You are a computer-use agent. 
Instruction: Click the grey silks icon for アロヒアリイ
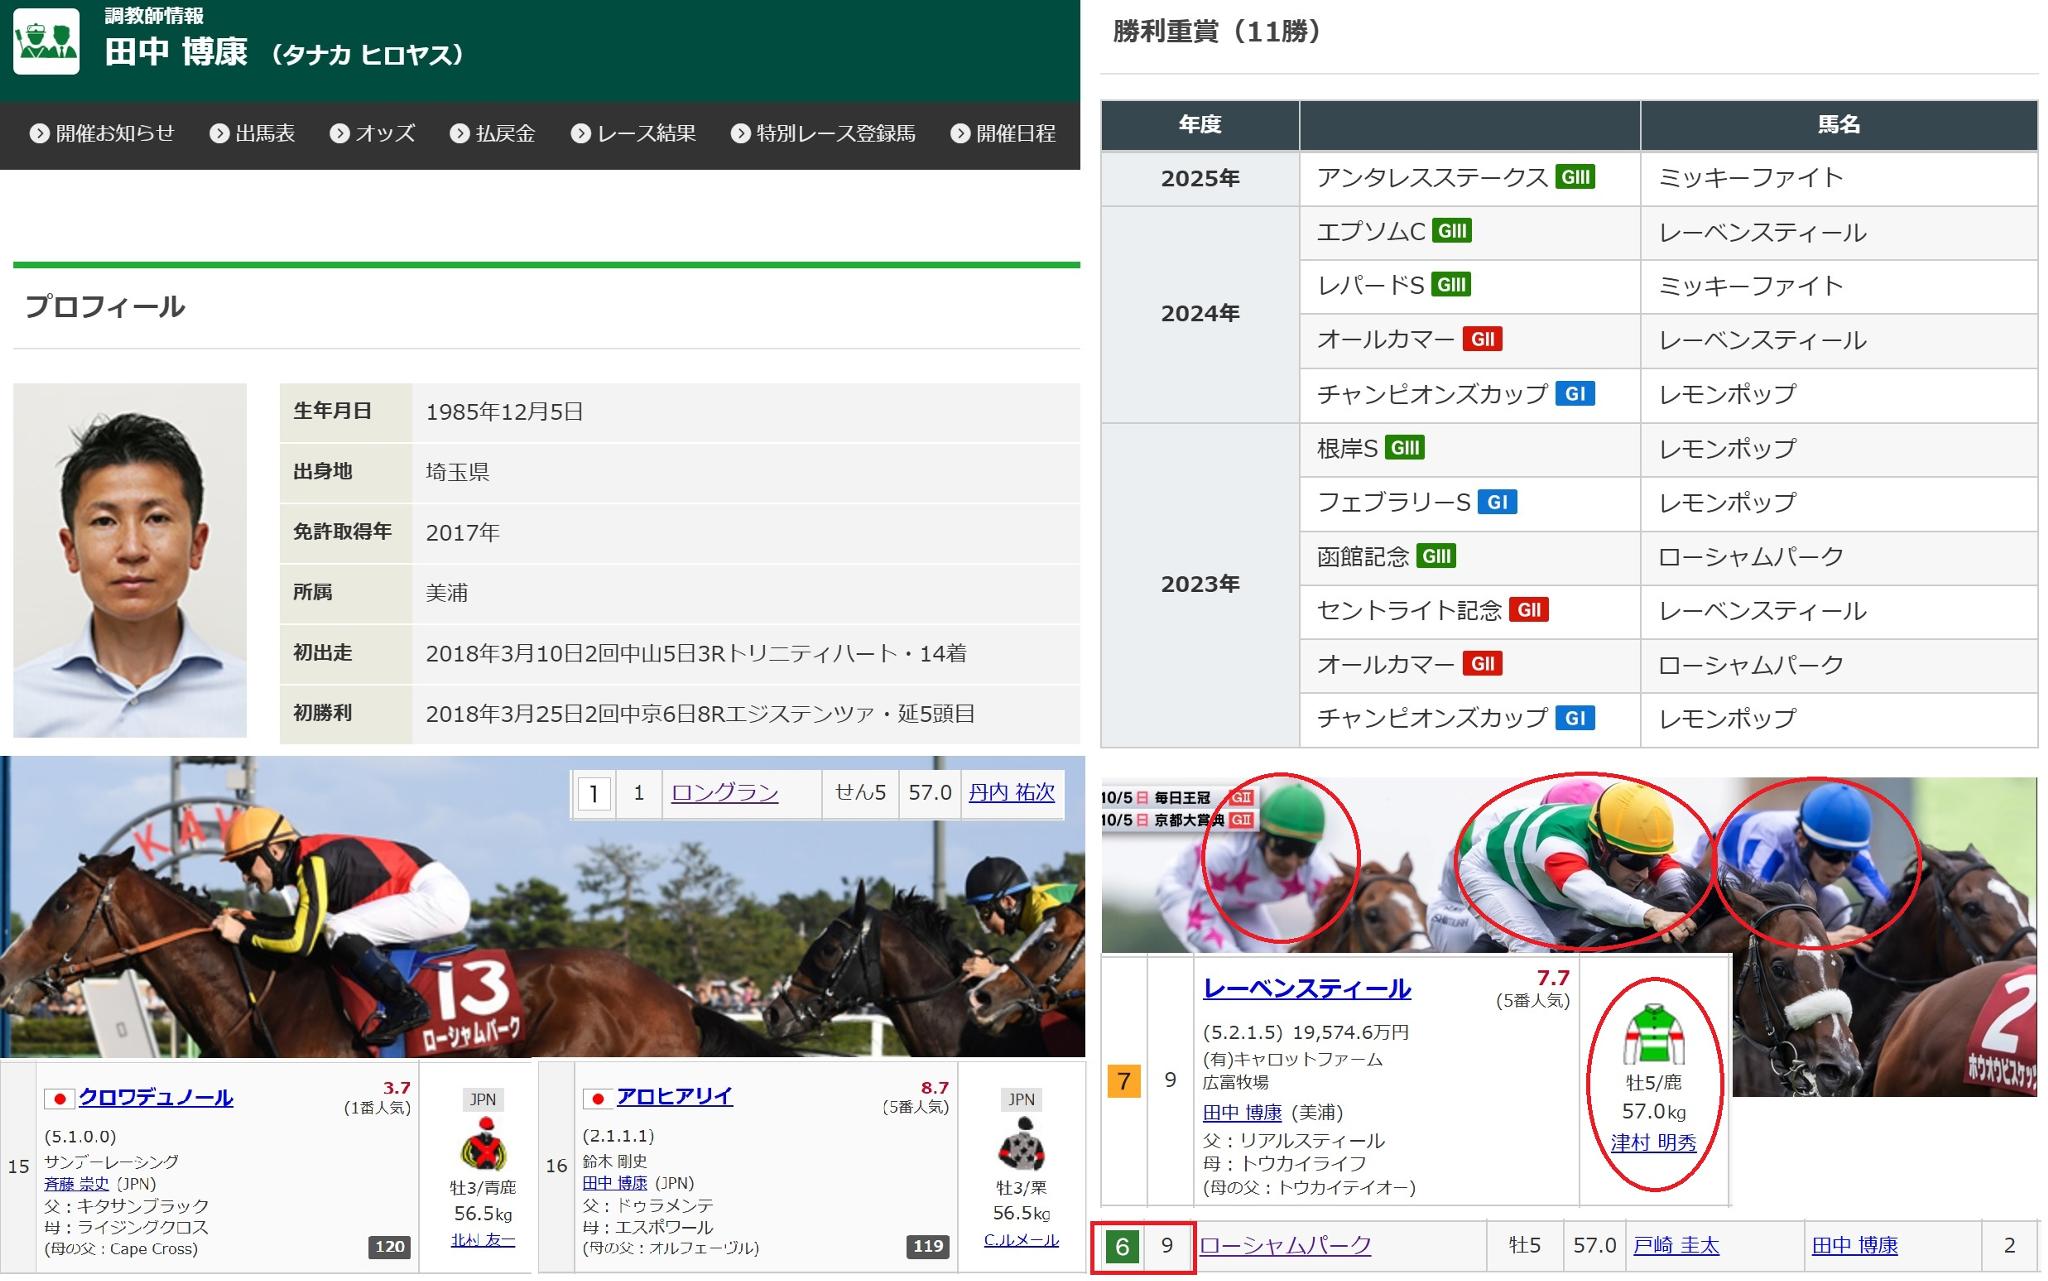[1021, 1144]
